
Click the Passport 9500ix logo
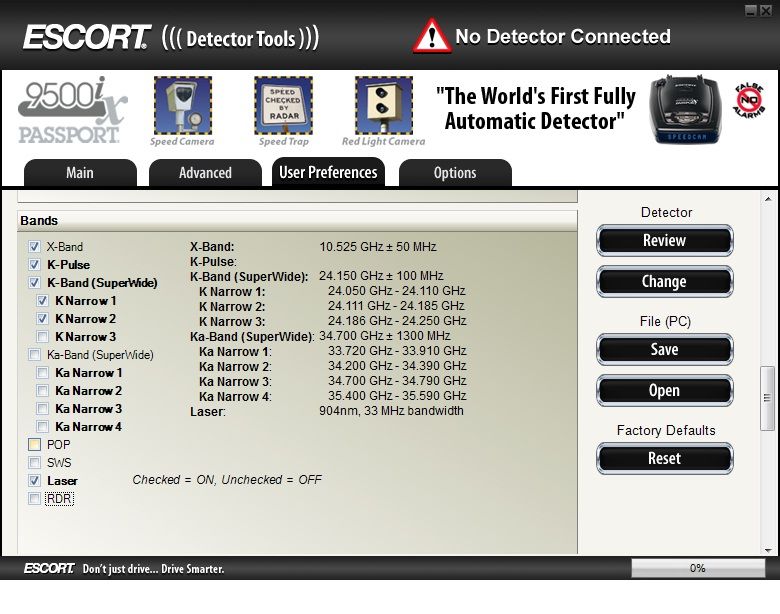(73, 110)
